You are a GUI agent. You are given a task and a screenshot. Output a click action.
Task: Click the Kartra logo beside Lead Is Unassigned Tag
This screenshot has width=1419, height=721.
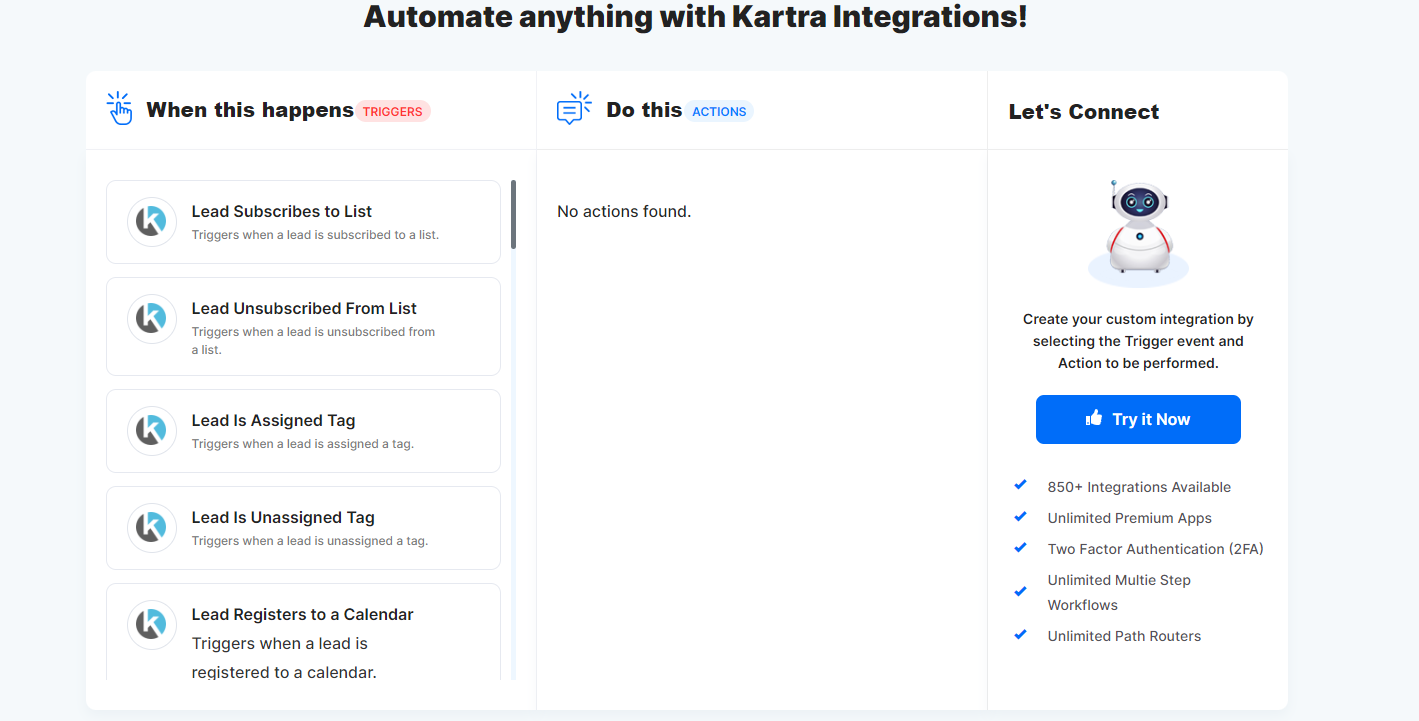[x=152, y=528]
